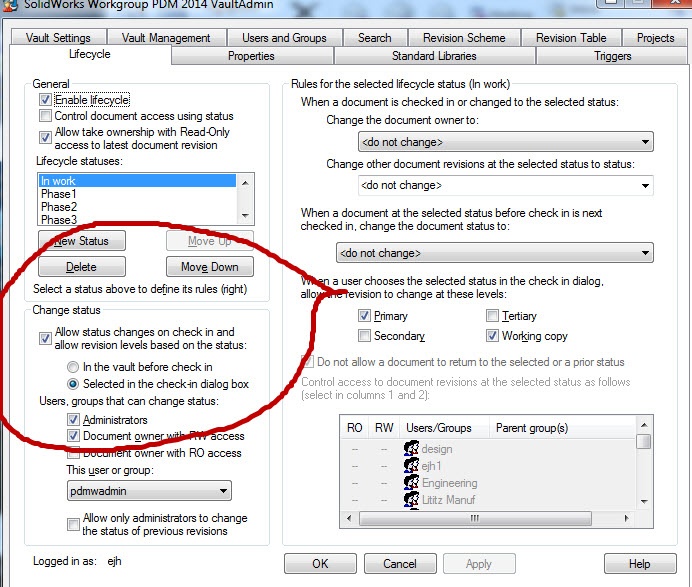Check Allow only administrators to change status

click(73, 524)
